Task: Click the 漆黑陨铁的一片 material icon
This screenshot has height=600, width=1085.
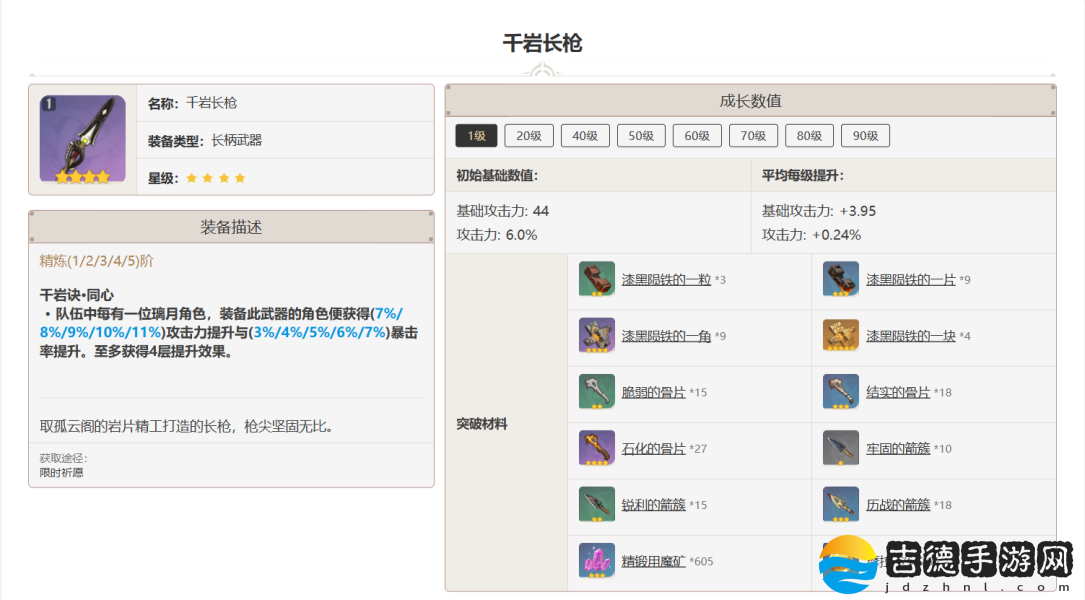Action: click(841, 279)
